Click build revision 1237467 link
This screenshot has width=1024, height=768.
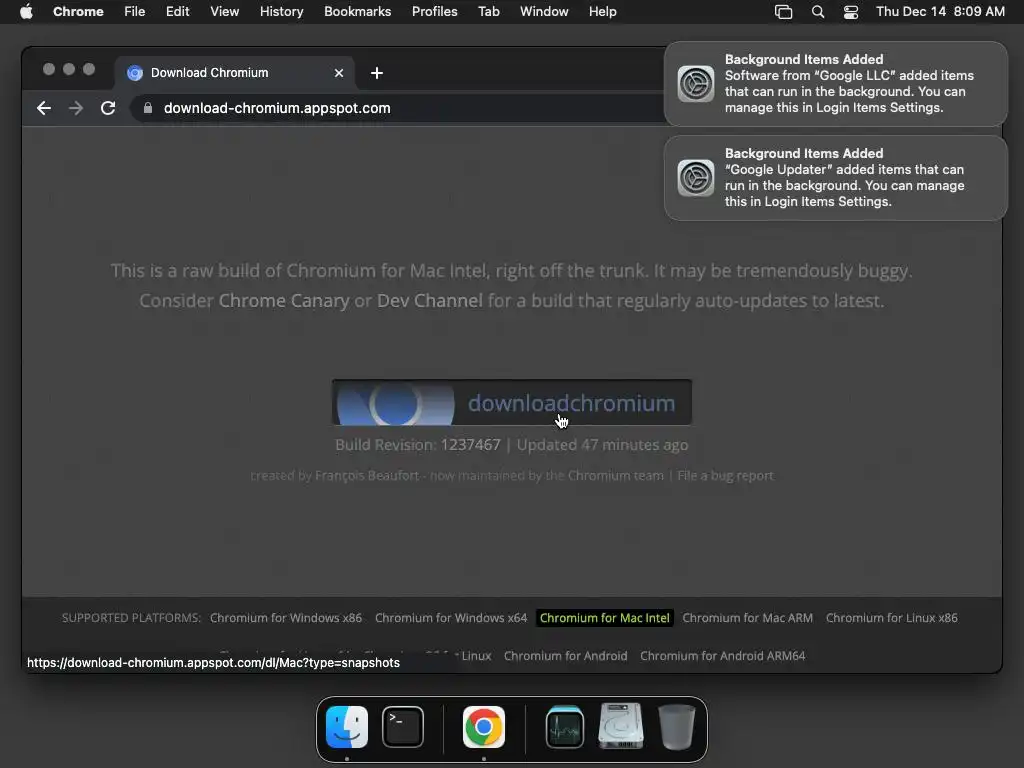(470, 445)
